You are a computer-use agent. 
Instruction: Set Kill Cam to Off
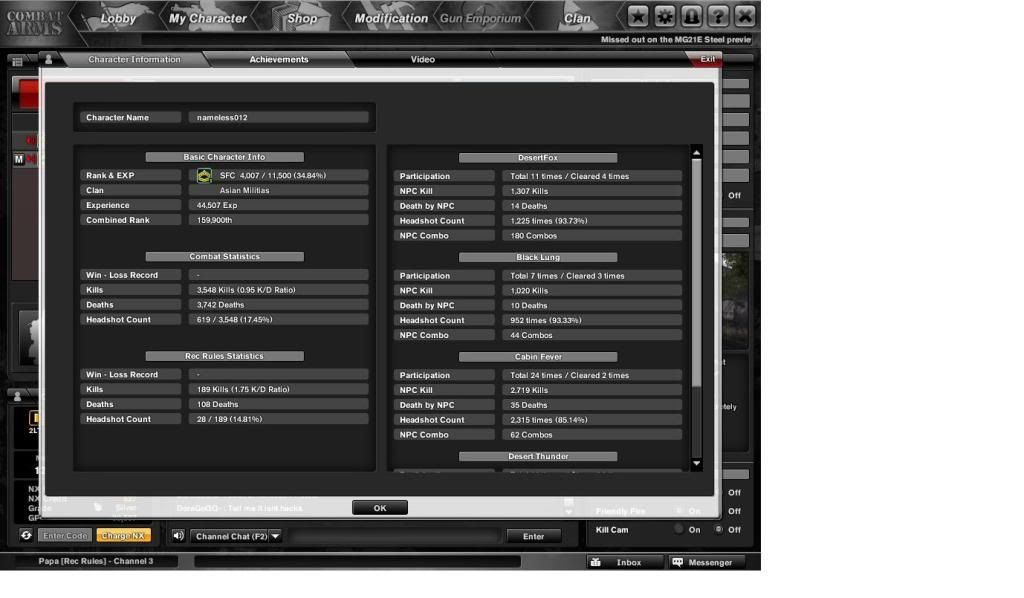[x=719, y=529]
